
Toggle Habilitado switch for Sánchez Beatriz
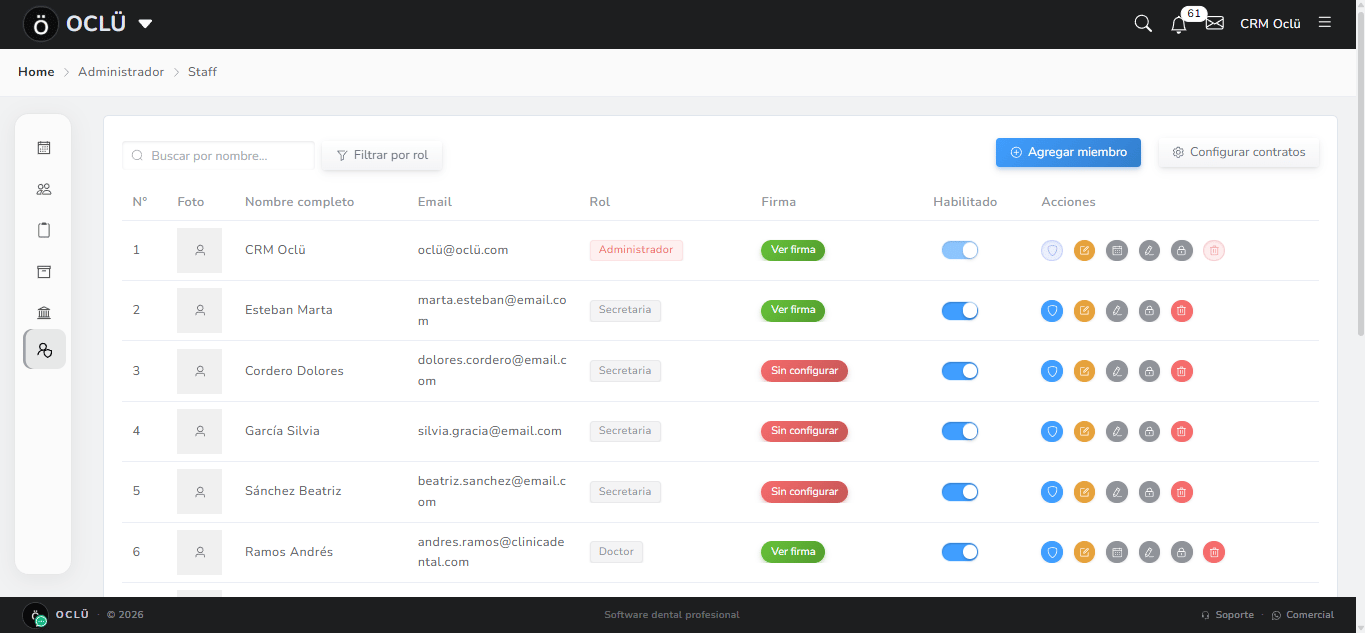click(960, 492)
